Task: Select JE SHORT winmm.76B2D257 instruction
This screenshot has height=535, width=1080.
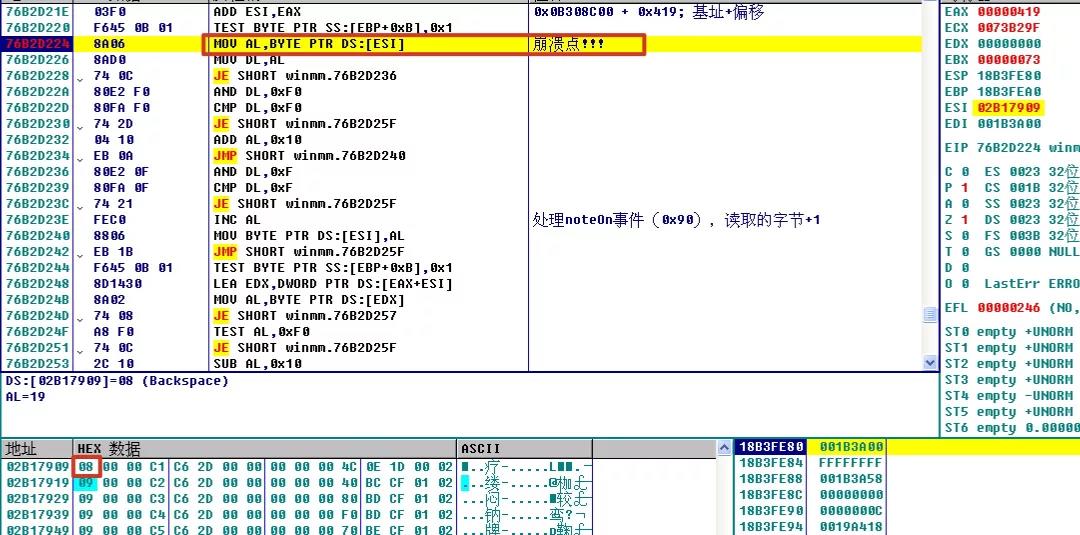Action: tap(305, 315)
